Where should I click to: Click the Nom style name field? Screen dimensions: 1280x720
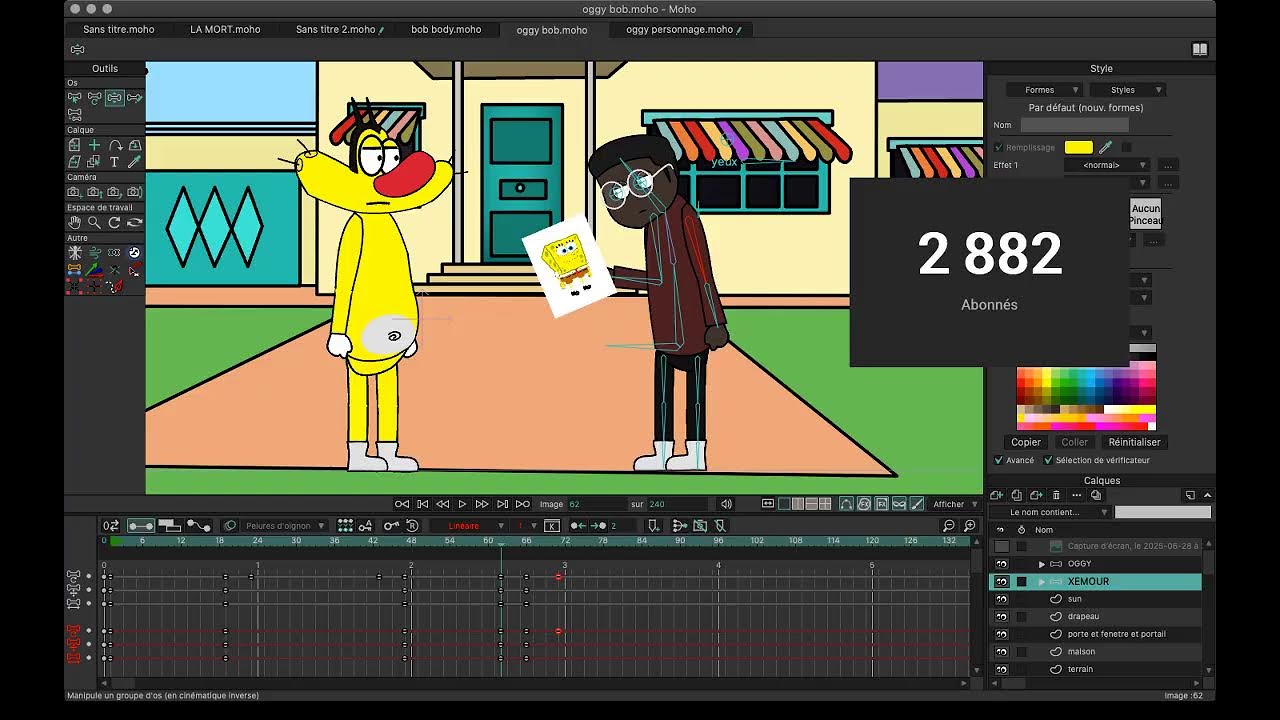tap(1074, 125)
